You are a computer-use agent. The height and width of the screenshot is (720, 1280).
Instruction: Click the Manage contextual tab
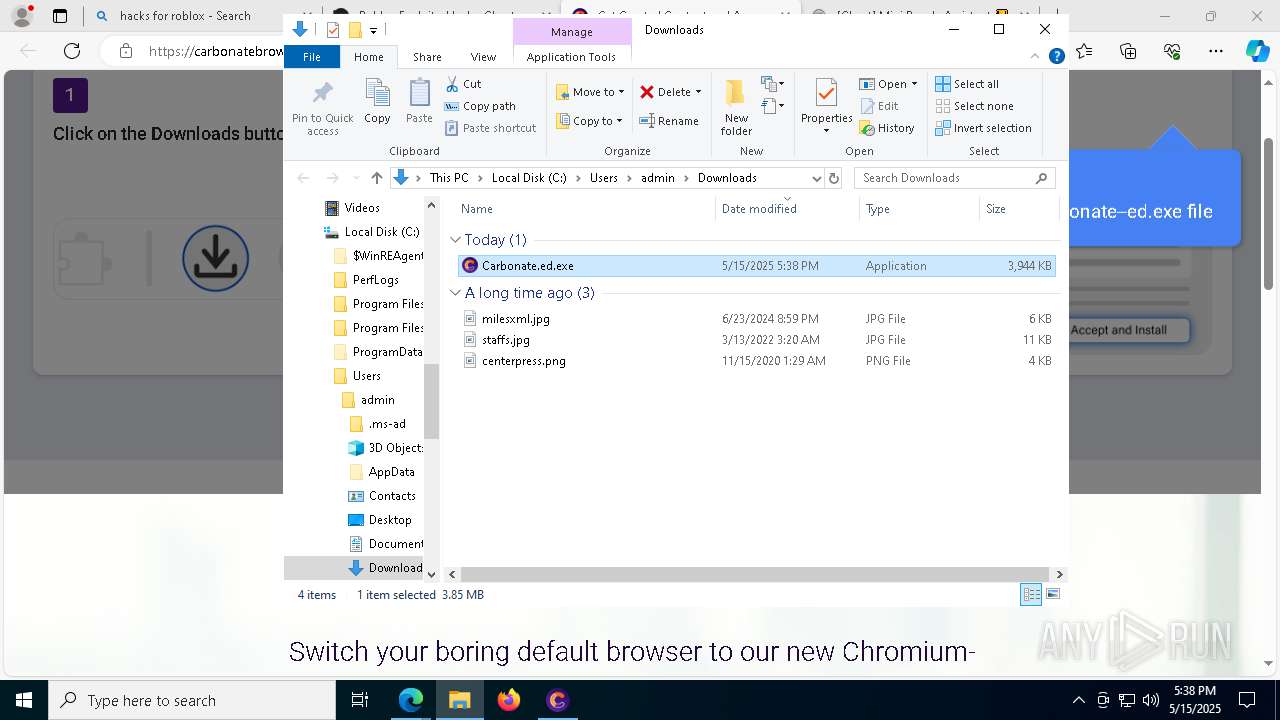tap(571, 32)
